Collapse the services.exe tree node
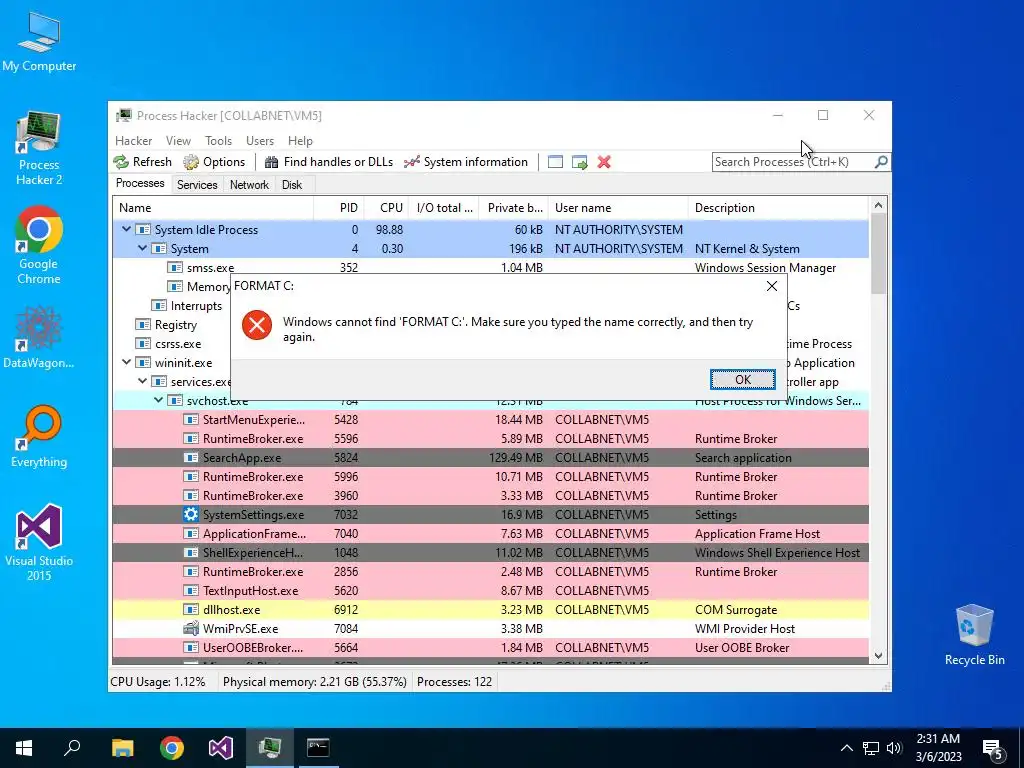The width and height of the screenshot is (1024, 768). (x=142, y=381)
